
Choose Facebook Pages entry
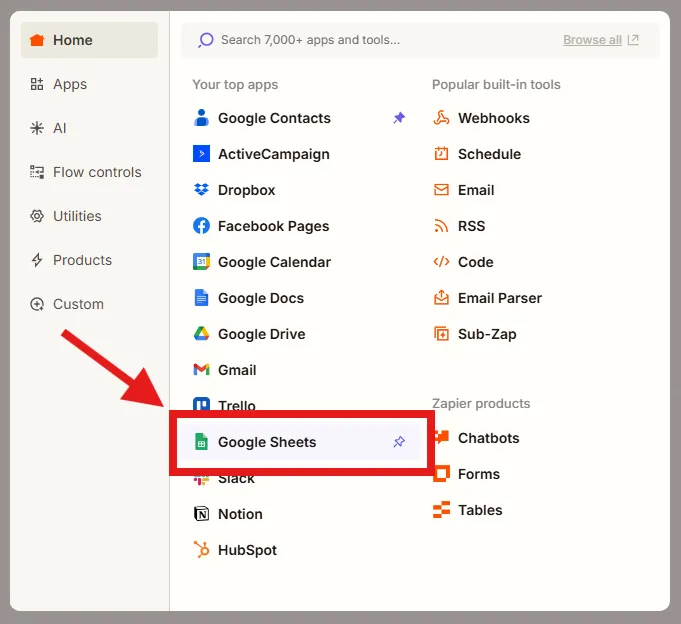274,226
